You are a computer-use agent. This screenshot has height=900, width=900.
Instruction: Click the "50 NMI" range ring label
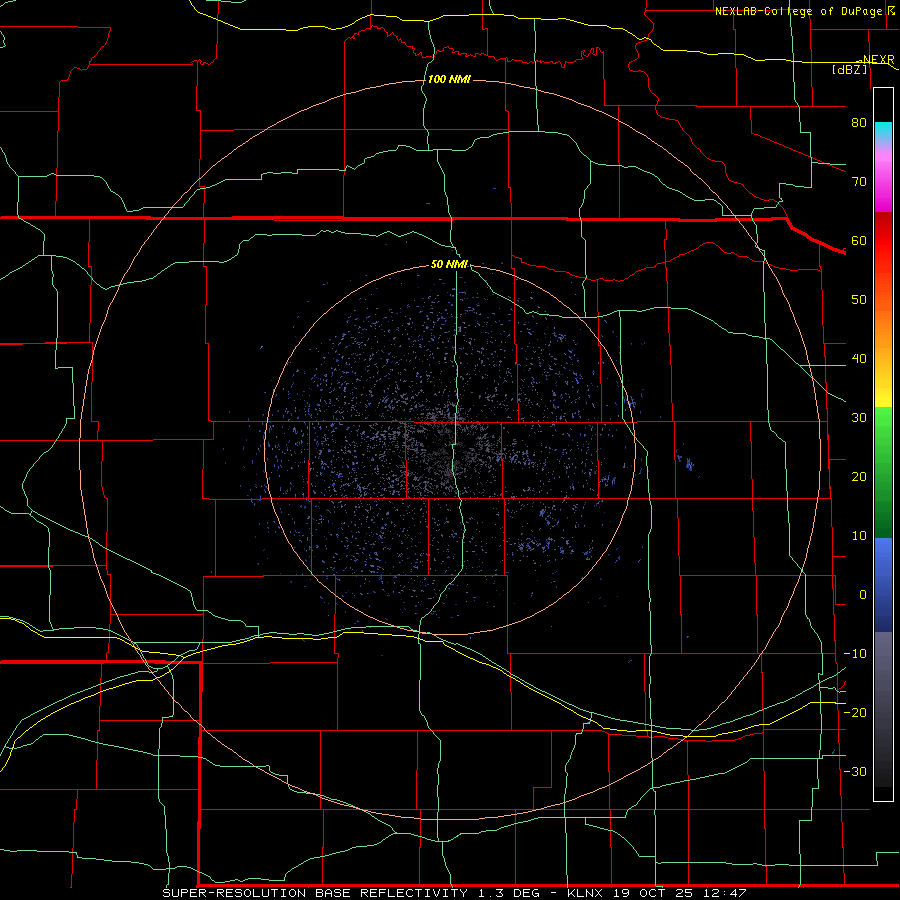coord(449,265)
